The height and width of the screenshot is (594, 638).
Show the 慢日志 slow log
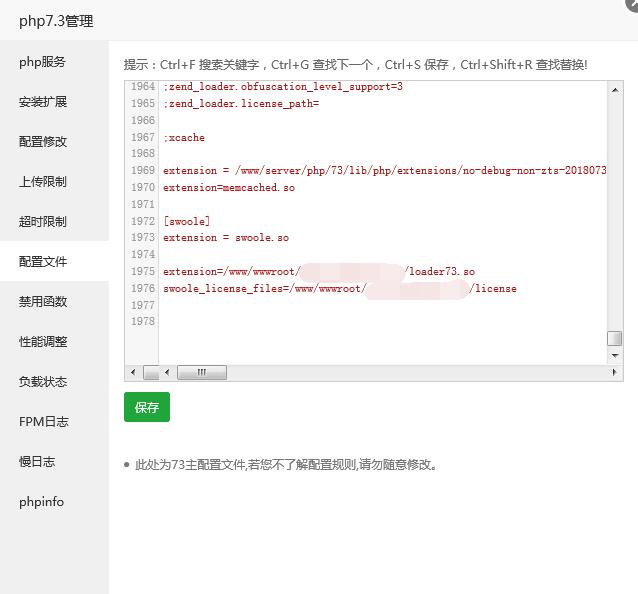[x=36, y=462]
